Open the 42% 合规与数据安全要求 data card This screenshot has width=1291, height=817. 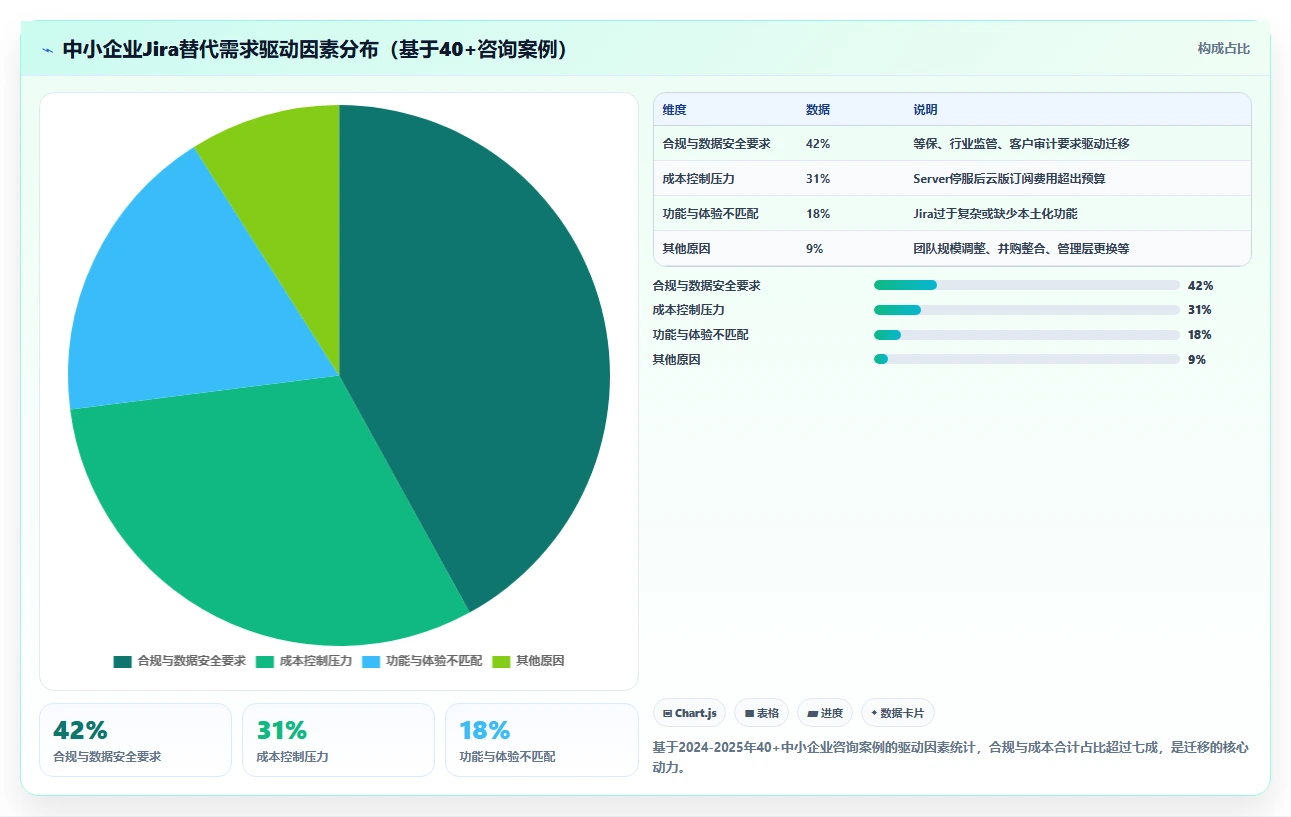click(x=135, y=740)
